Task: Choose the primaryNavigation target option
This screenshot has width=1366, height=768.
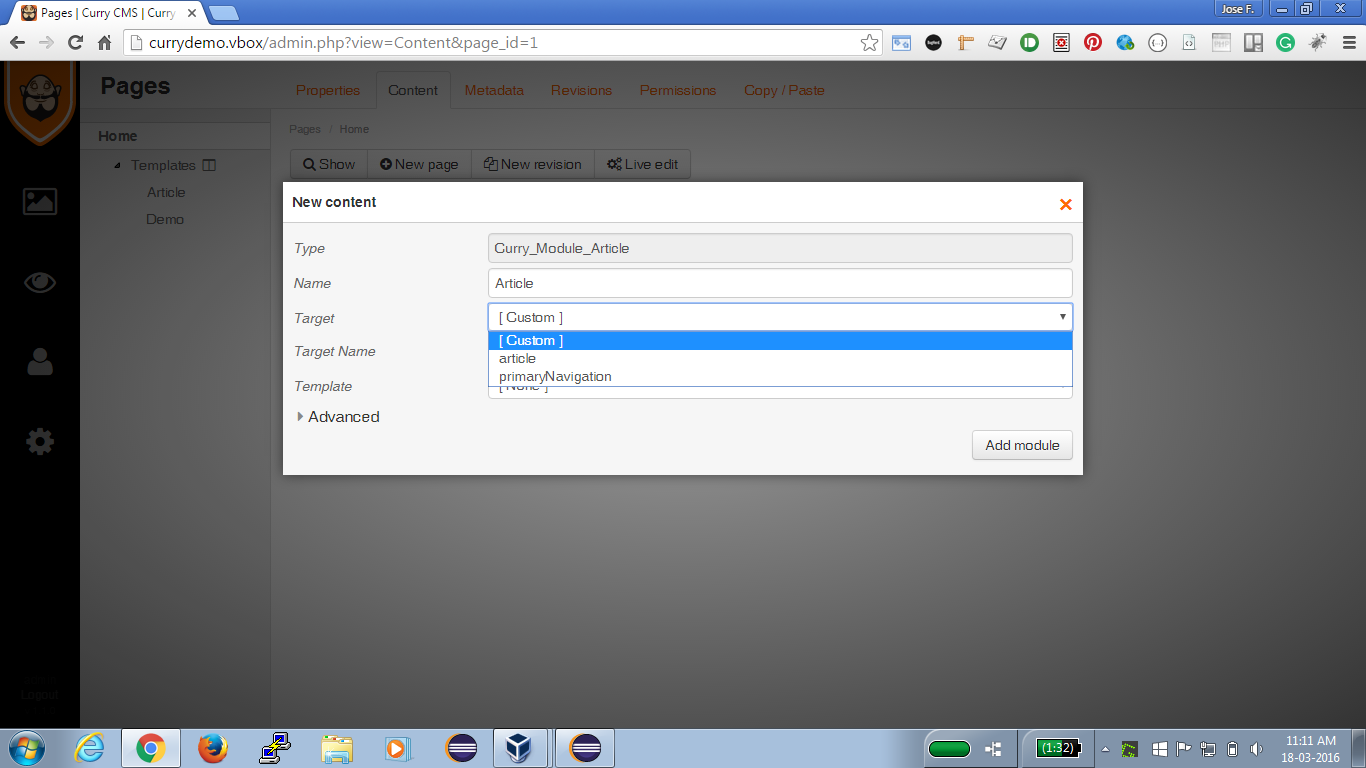Action: coord(780,376)
